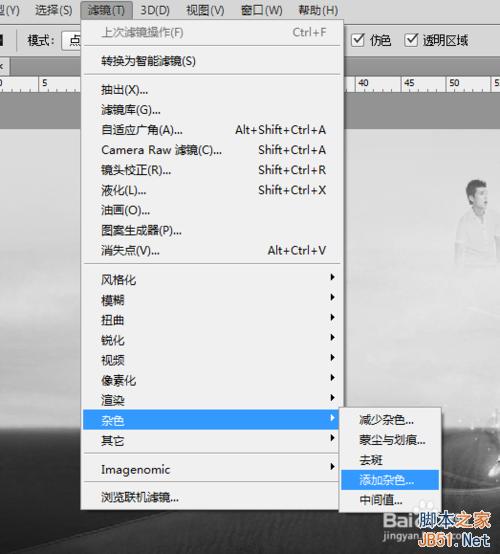The image size is (500, 554).
Task: Open the 滤镜(T) menu in menu bar
Action: click(106, 10)
